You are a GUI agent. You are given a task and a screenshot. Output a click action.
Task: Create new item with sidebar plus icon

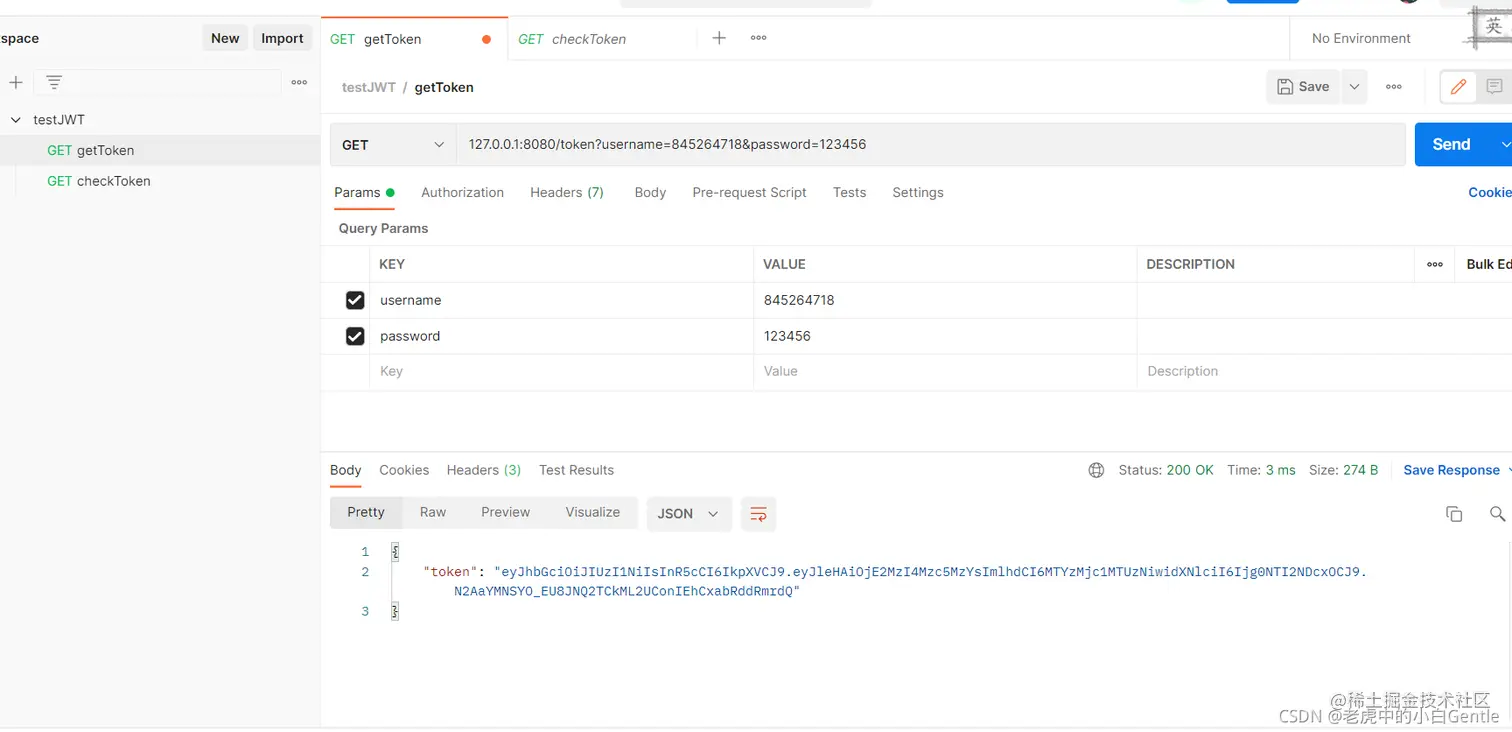click(16, 82)
